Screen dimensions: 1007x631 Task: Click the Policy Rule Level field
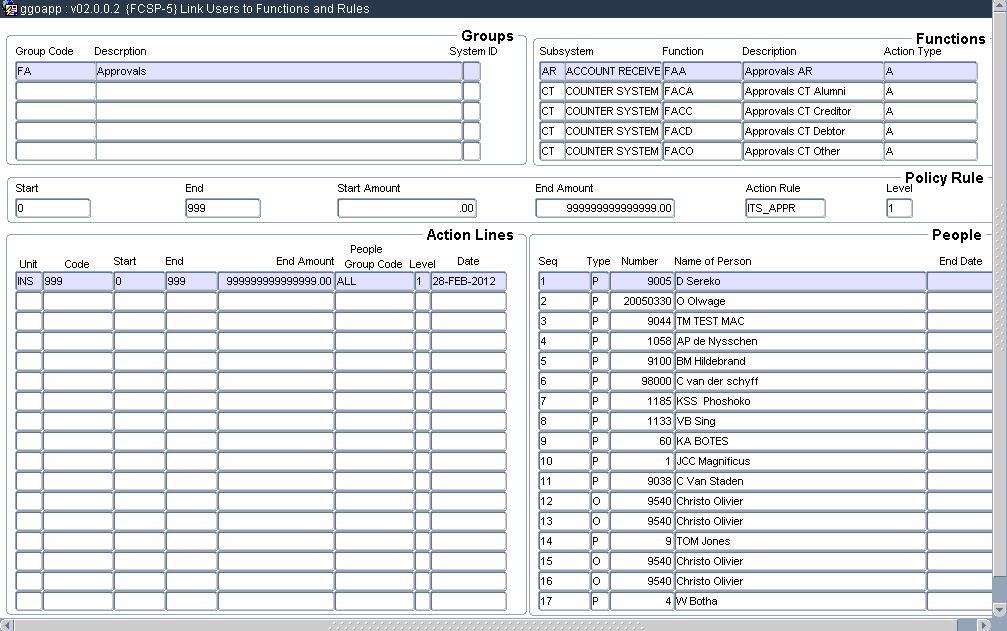tap(898, 209)
